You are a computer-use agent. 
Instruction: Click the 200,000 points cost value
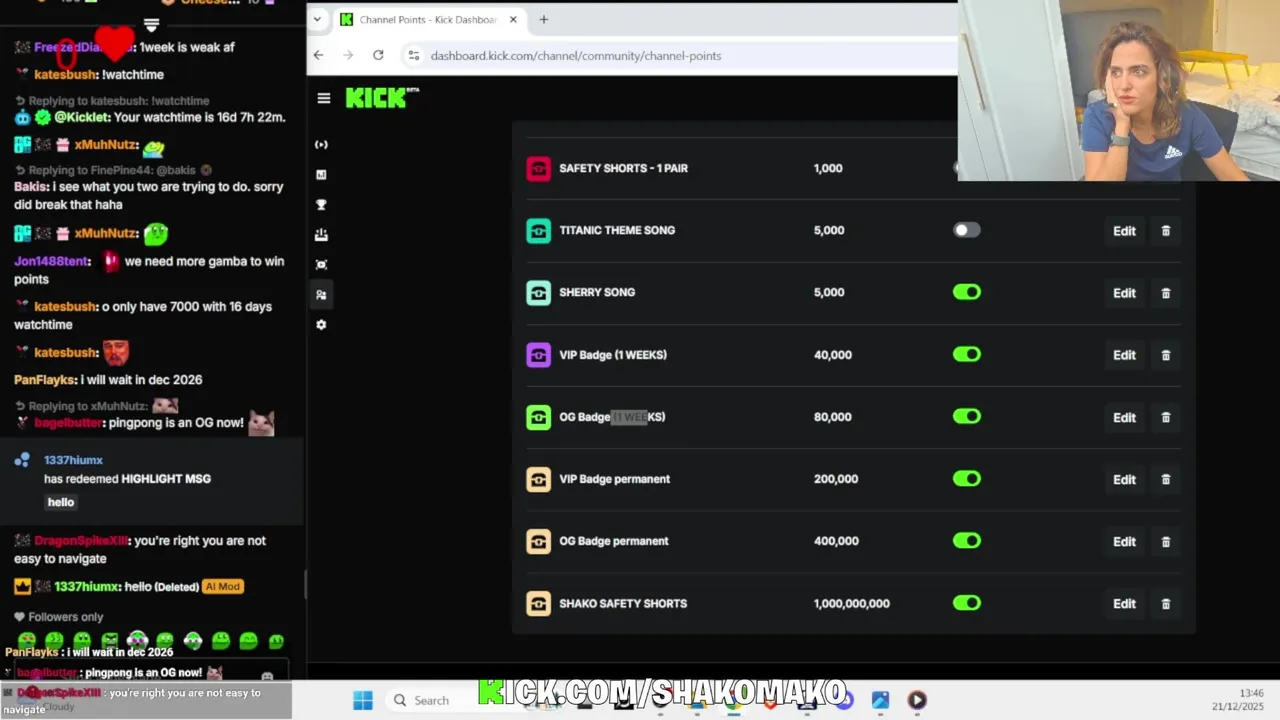pos(836,479)
